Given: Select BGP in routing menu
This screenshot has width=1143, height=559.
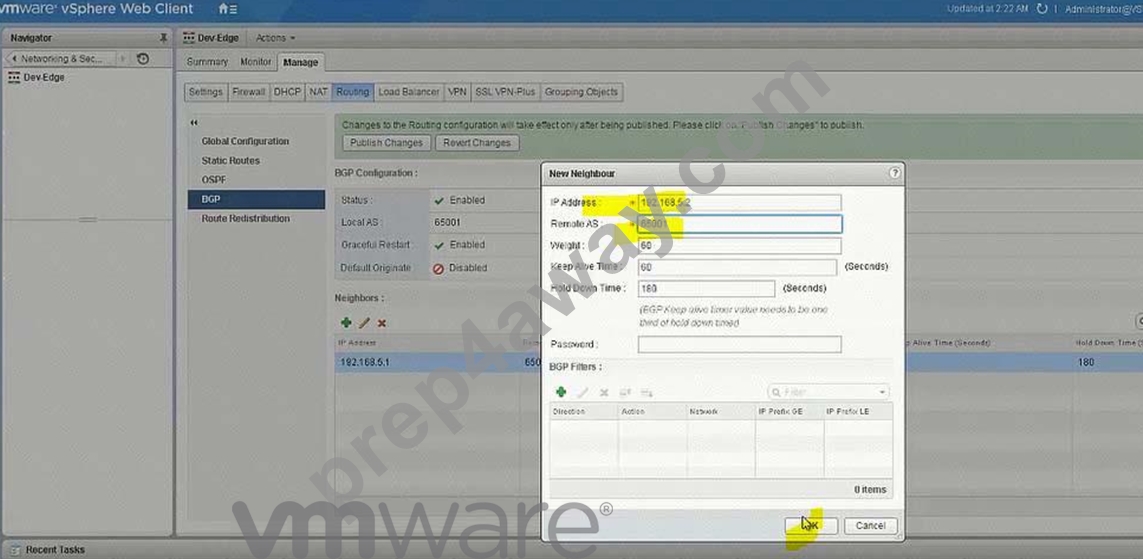Looking at the screenshot, I should (256, 199).
